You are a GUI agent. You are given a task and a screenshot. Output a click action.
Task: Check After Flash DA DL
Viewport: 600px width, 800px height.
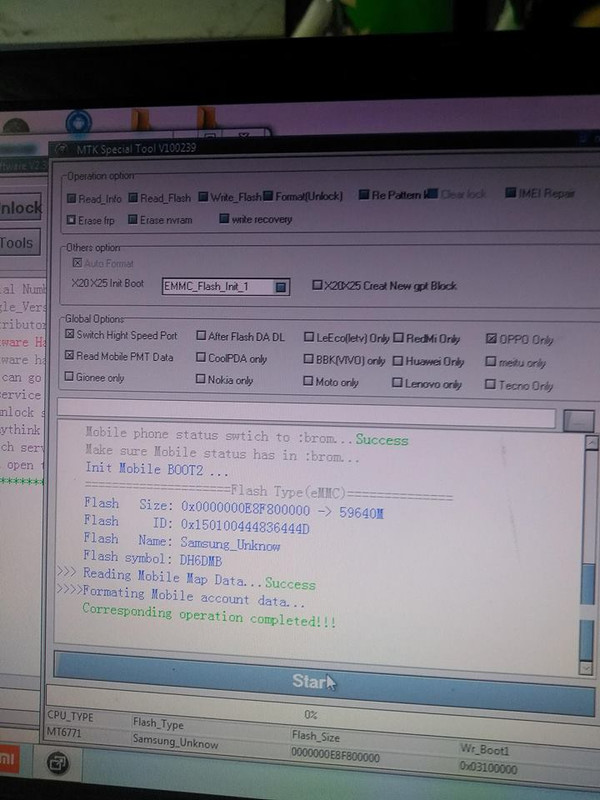pyautogui.click(x=201, y=336)
